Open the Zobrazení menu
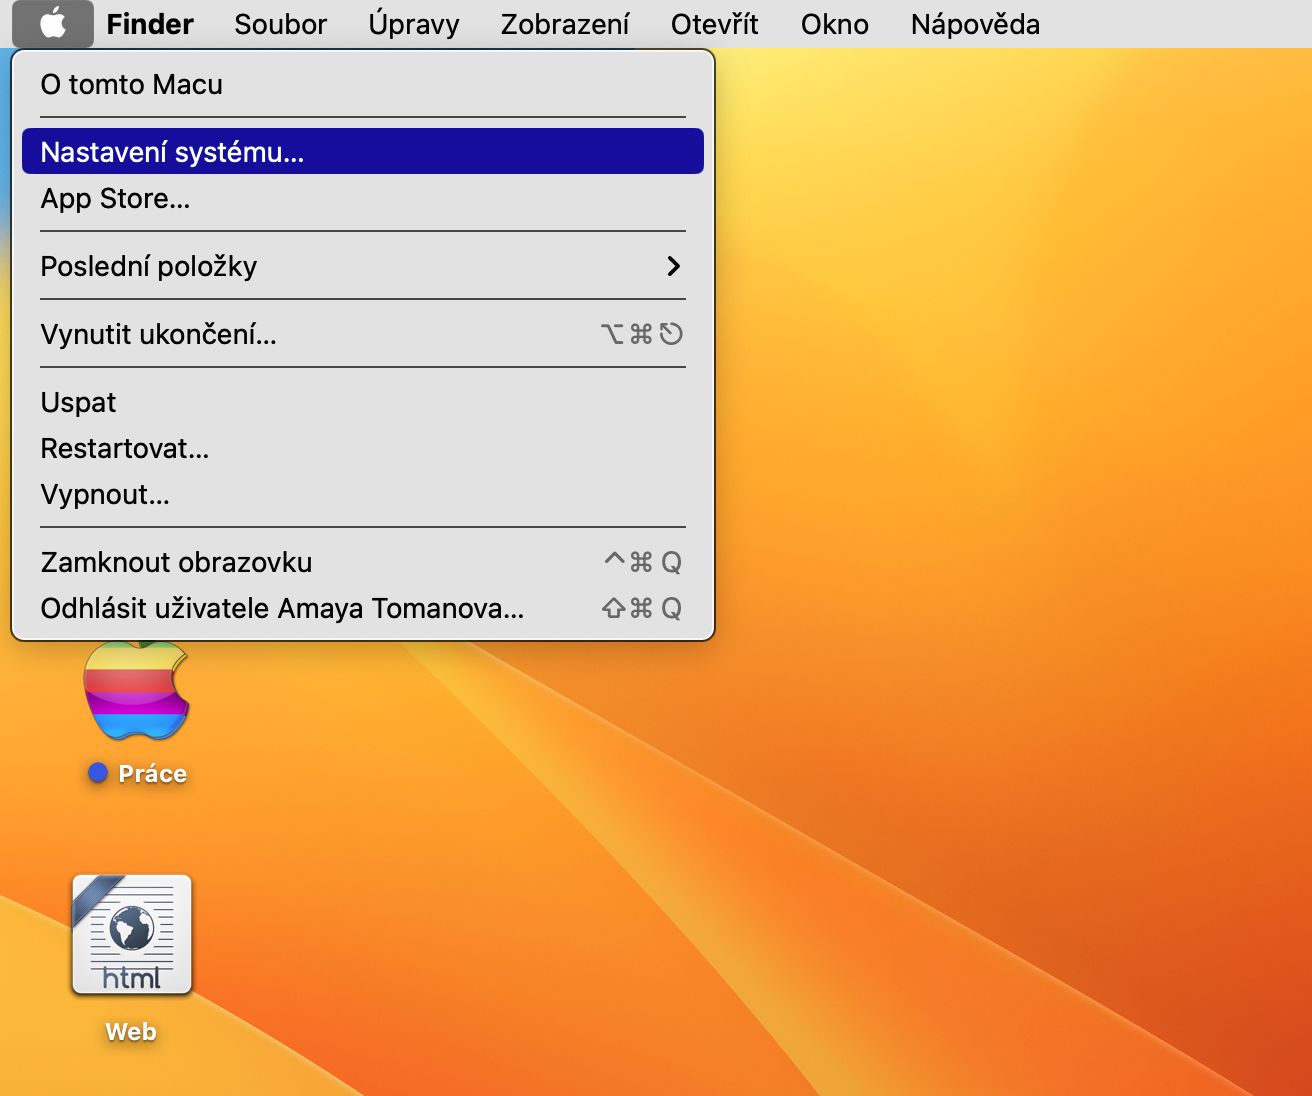This screenshot has width=1312, height=1096. 565,24
